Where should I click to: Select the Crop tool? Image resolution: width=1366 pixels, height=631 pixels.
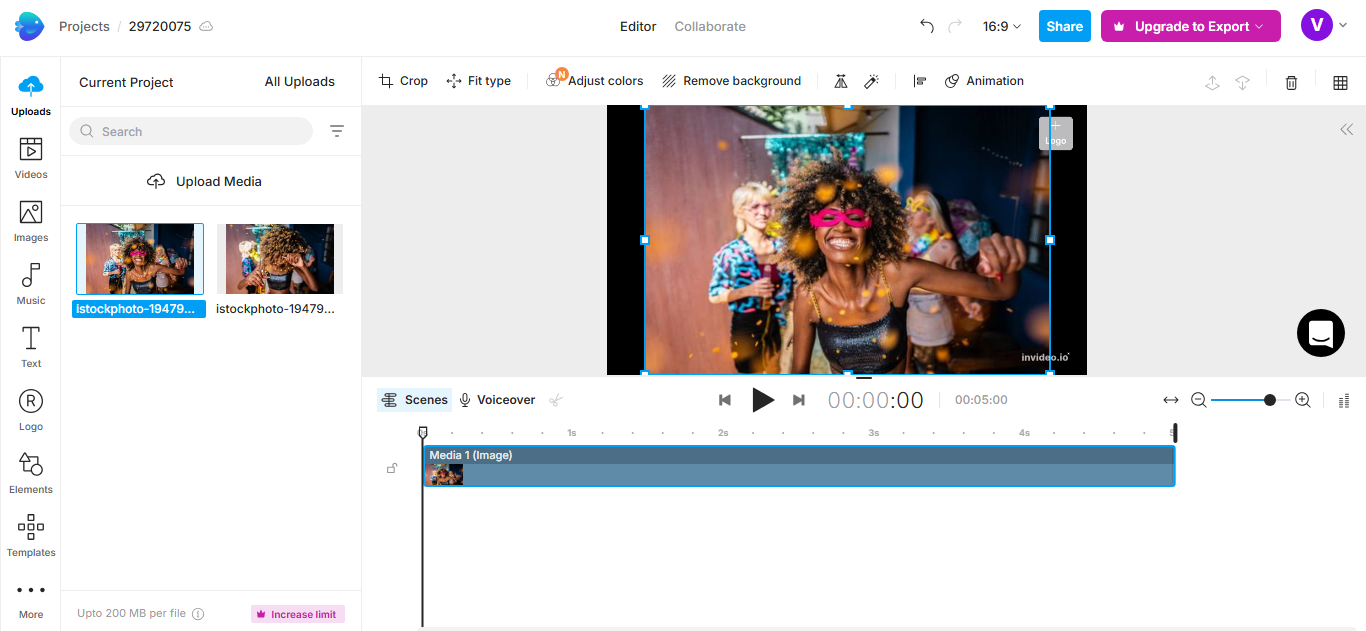[402, 80]
